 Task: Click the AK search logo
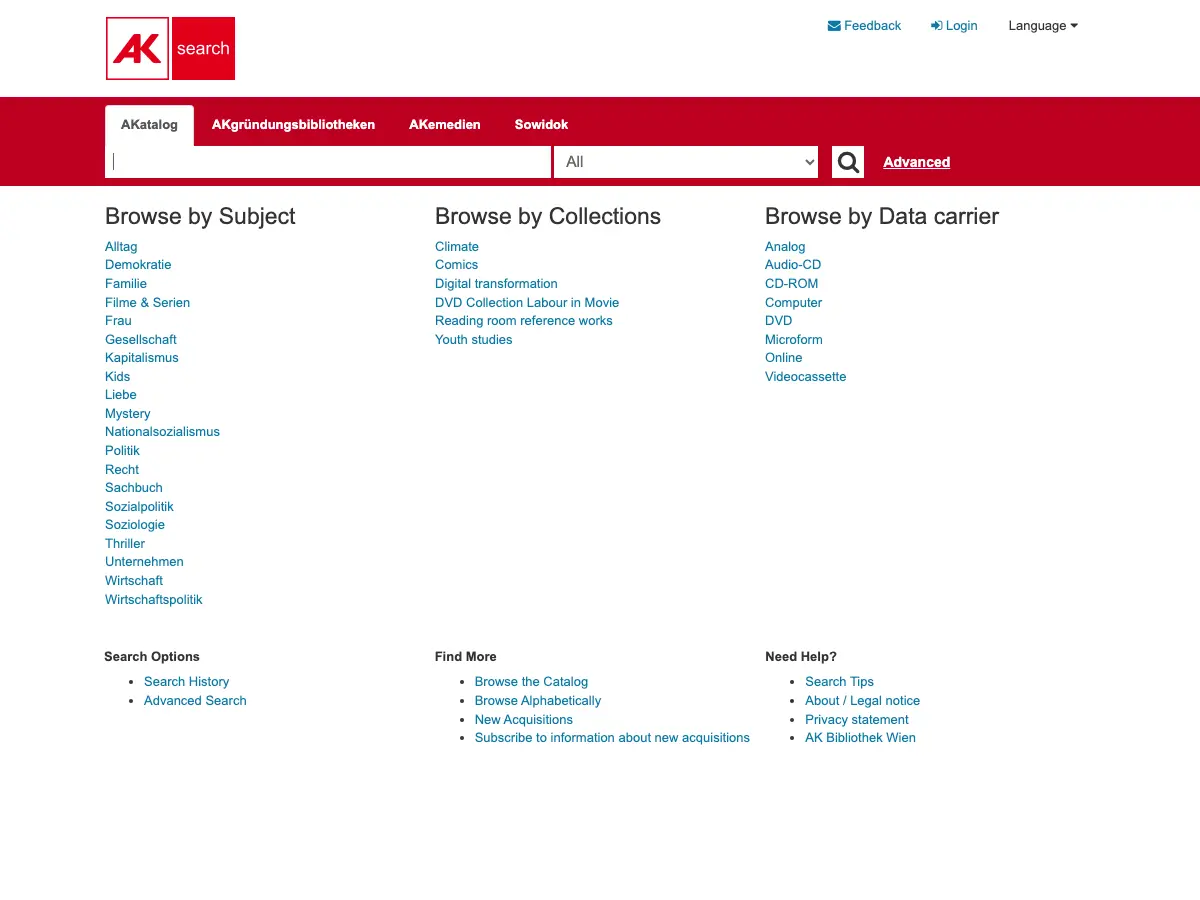pos(170,48)
